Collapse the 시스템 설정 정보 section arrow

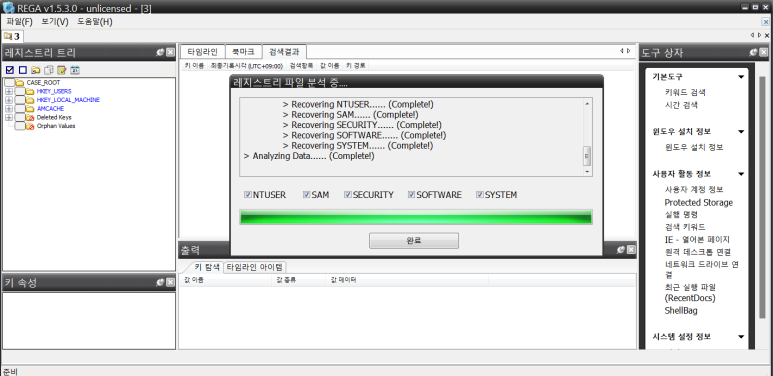coord(741,337)
